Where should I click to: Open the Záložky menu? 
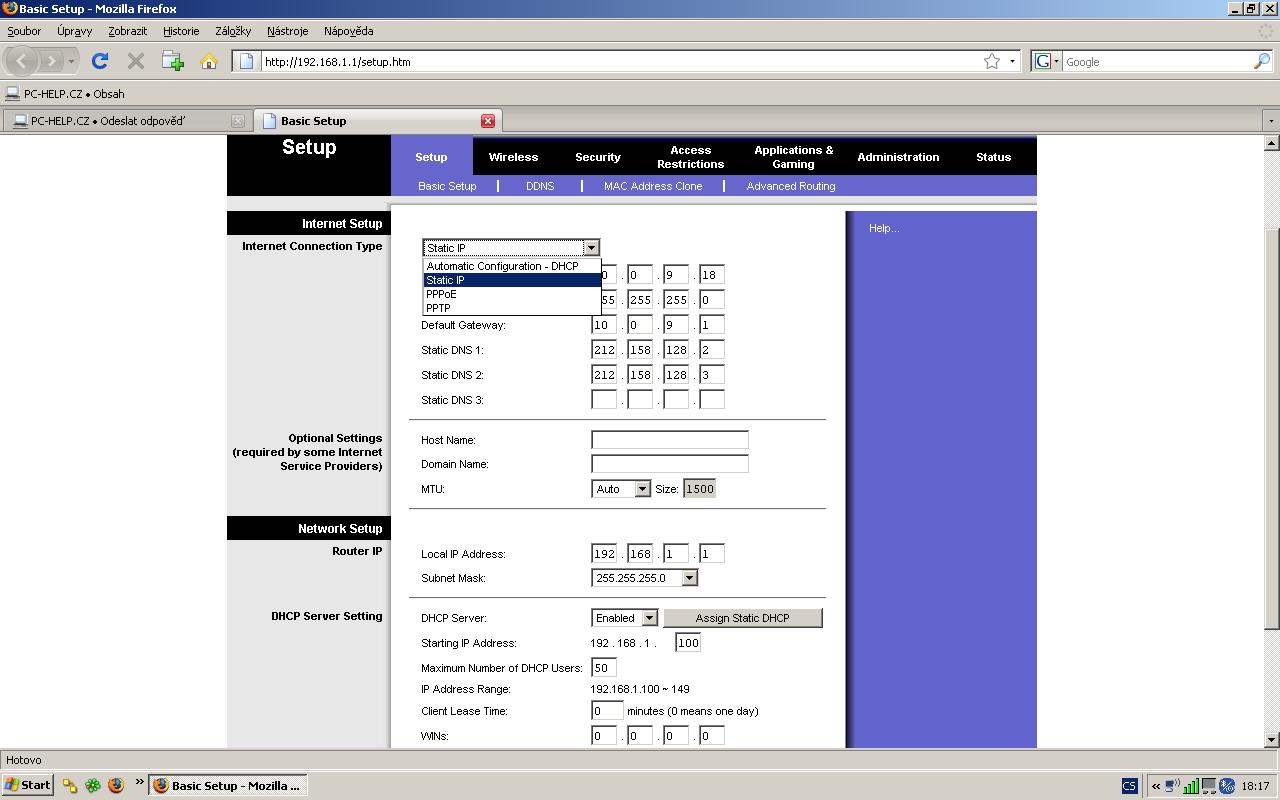233,31
